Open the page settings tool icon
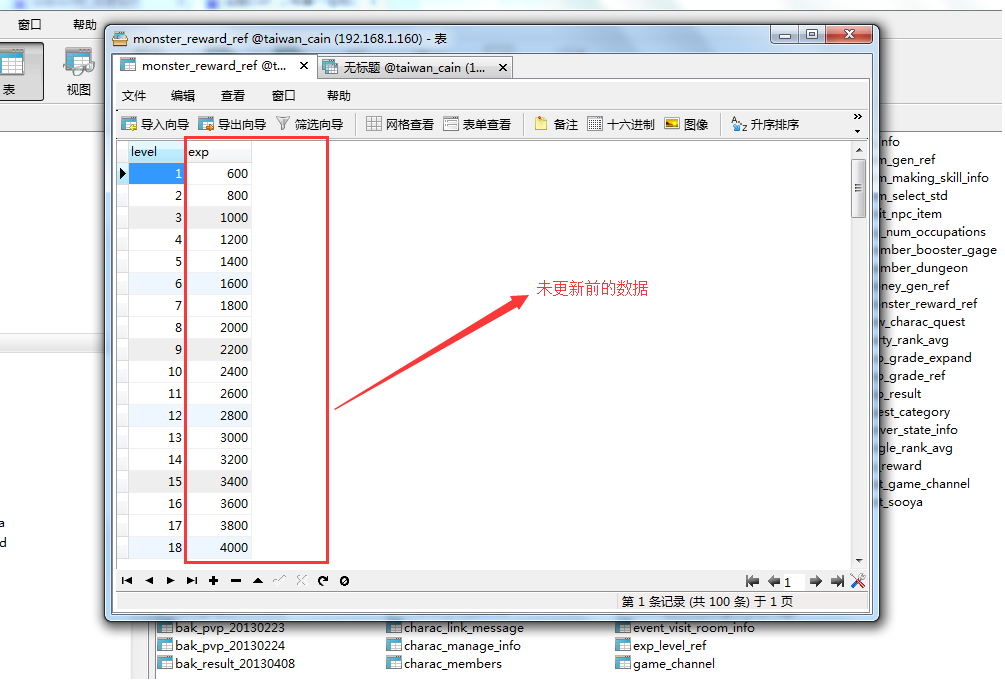Viewport: 1005px width, 695px height. (x=858, y=581)
